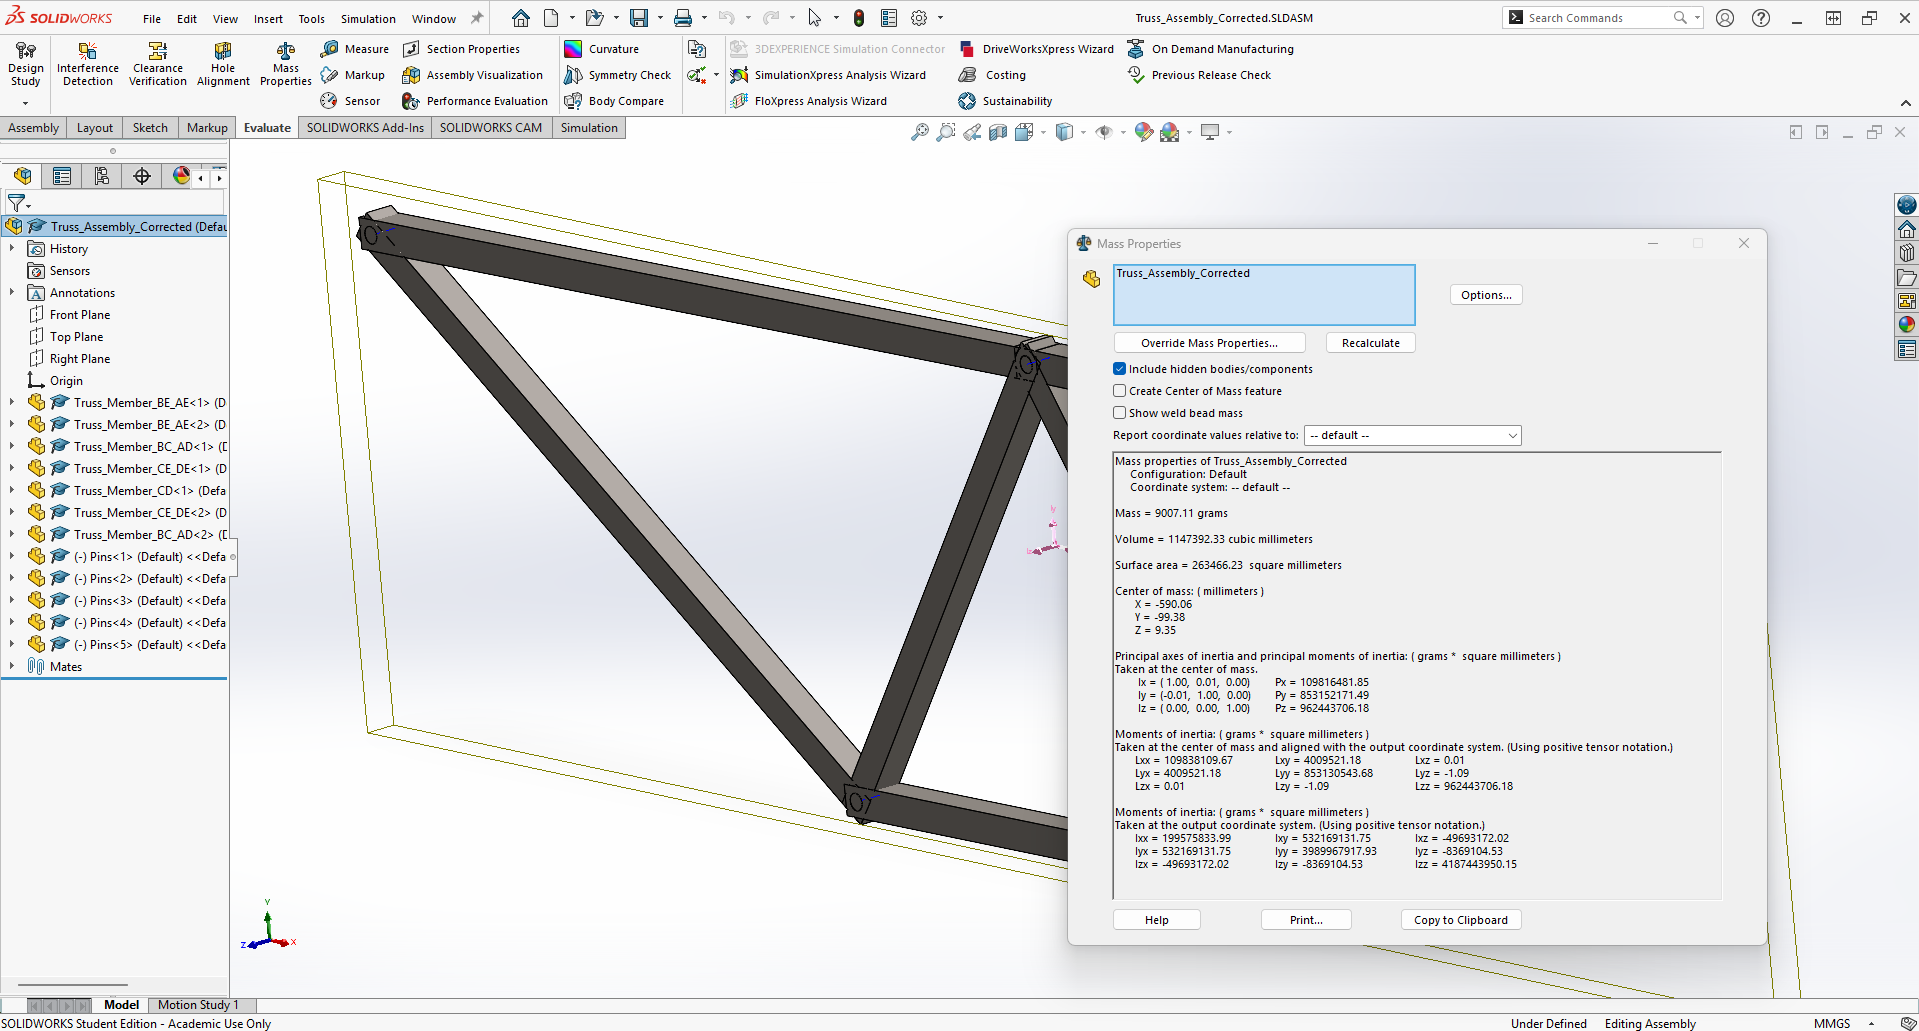1919x1031 pixels.
Task: Open the Insert menu
Action: pyautogui.click(x=268, y=19)
